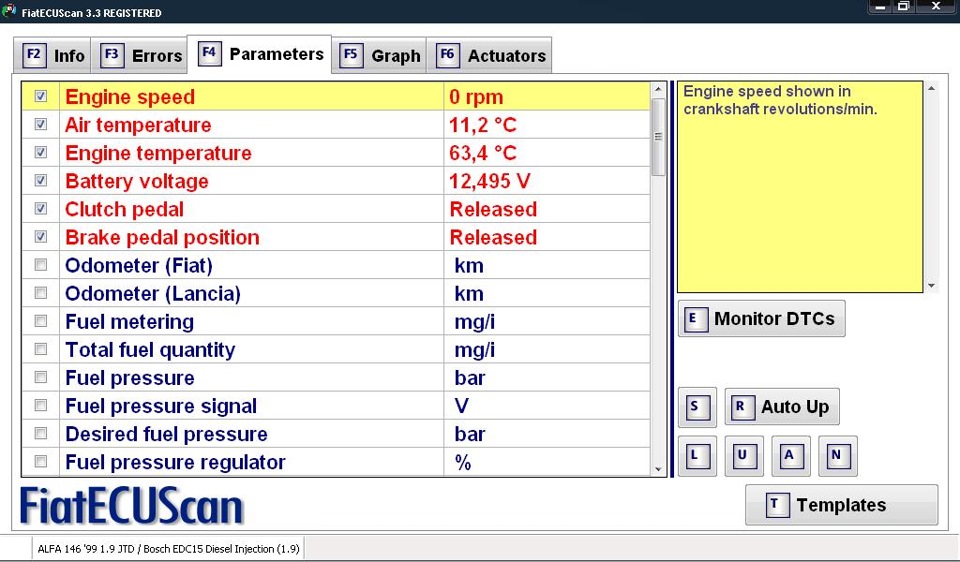The width and height of the screenshot is (960, 562).
Task: Uncheck the Battery voltage checkbox
Action: click(40, 180)
